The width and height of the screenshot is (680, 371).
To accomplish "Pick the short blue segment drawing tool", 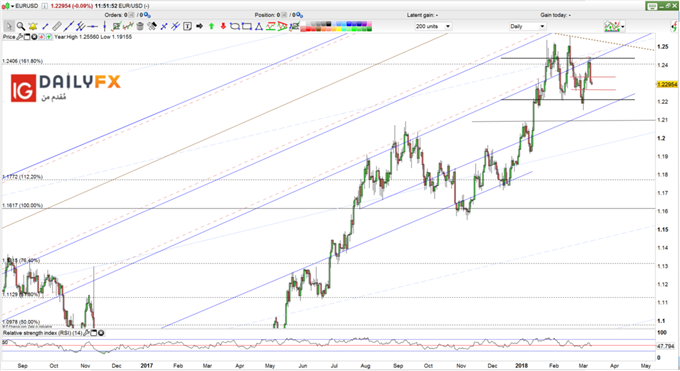I will [x=44, y=26].
